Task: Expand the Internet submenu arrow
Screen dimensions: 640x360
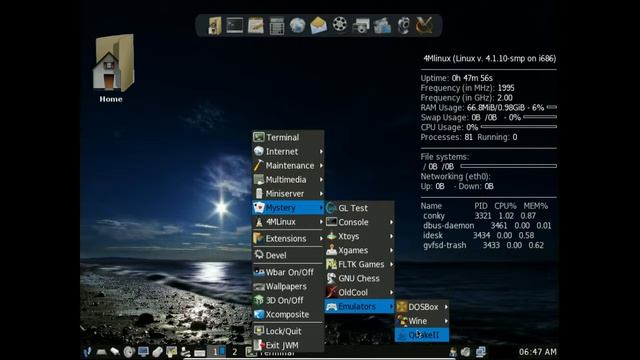Action: [321, 151]
